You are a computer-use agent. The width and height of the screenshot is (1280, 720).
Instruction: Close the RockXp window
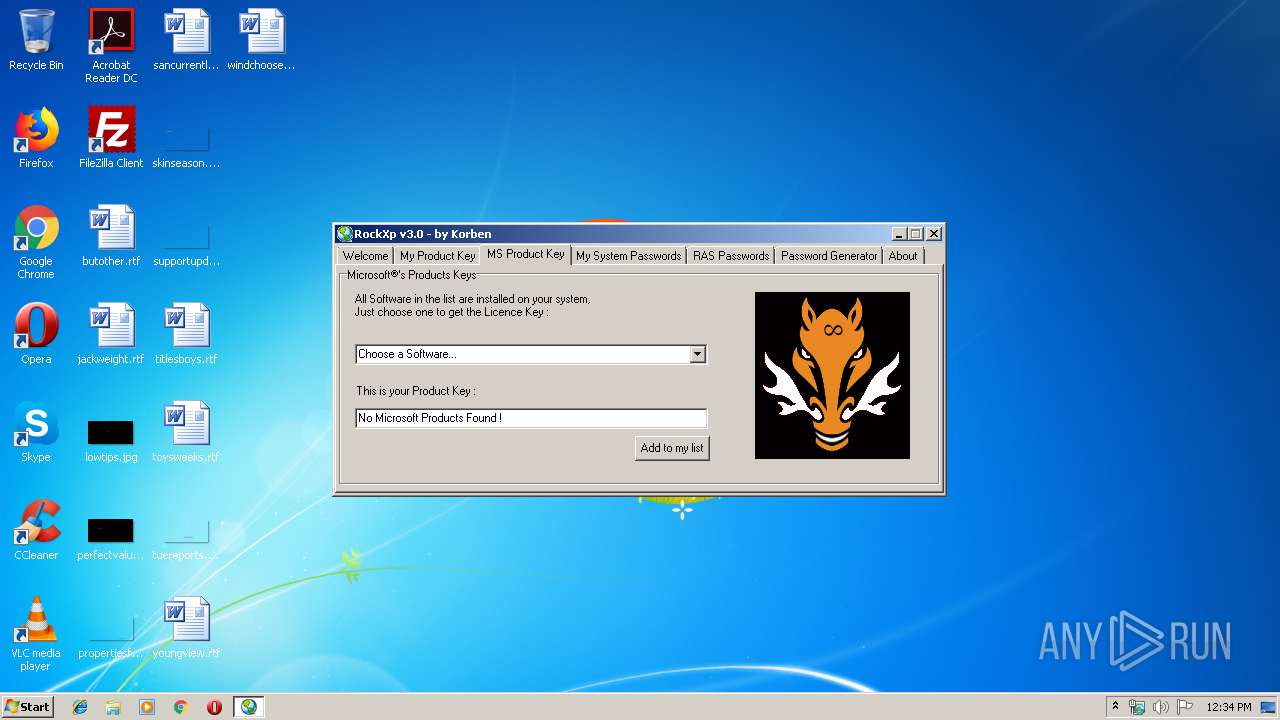click(934, 234)
